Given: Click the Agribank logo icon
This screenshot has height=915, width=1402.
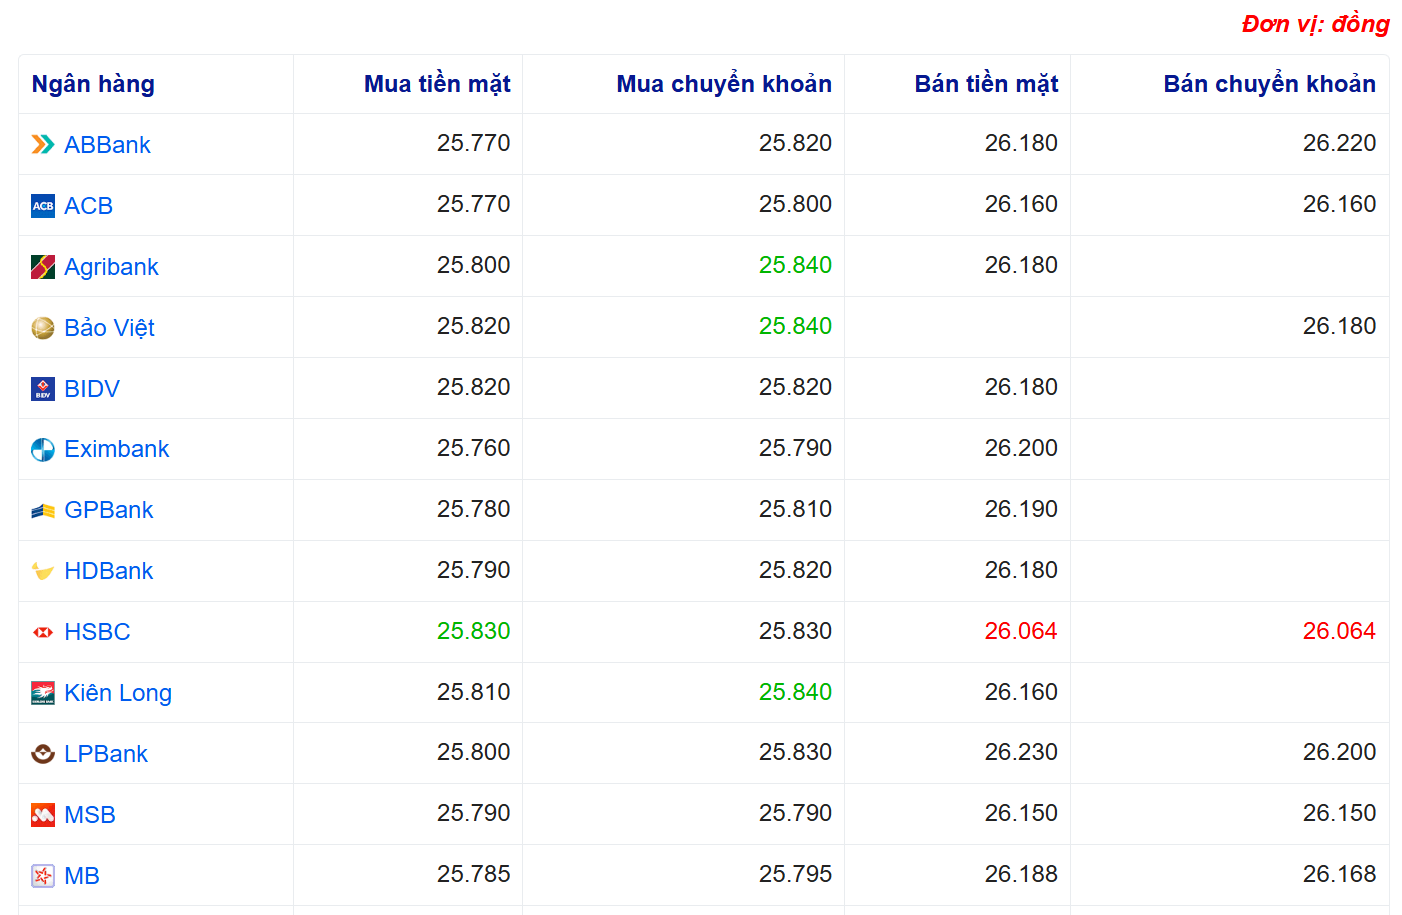Looking at the screenshot, I should [43, 267].
